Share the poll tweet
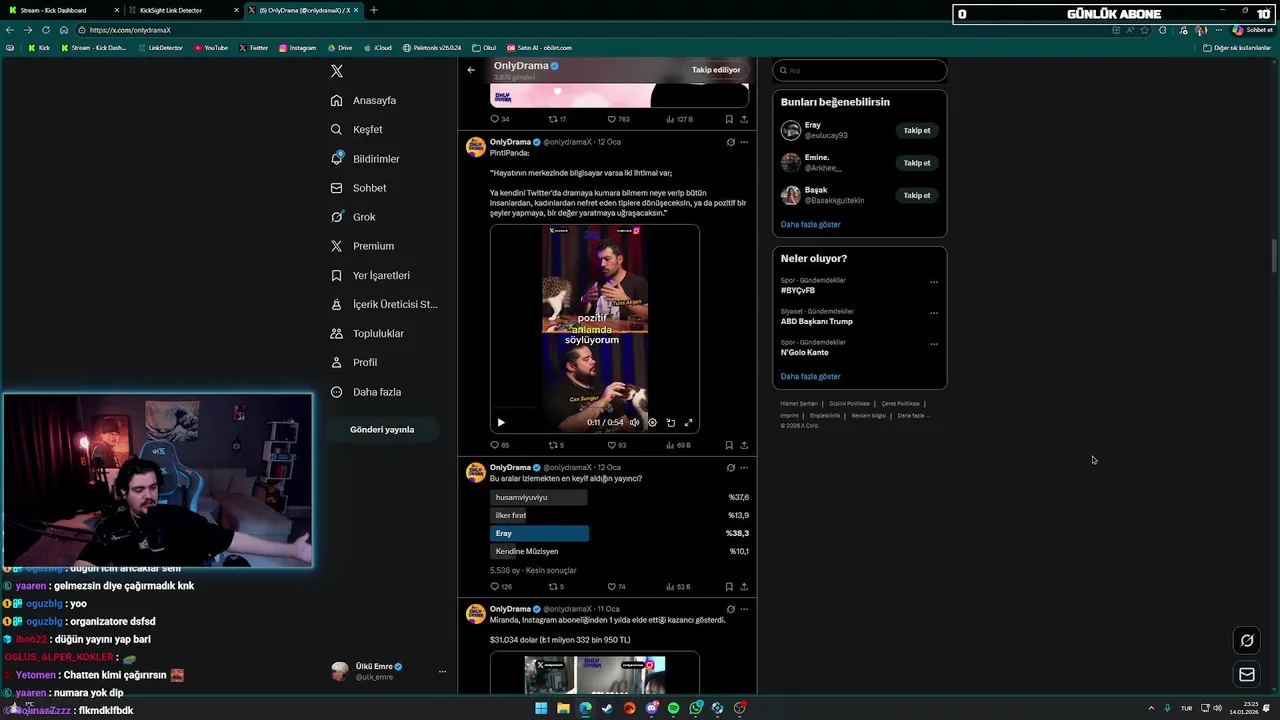This screenshot has width=1280, height=720. coord(744,587)
